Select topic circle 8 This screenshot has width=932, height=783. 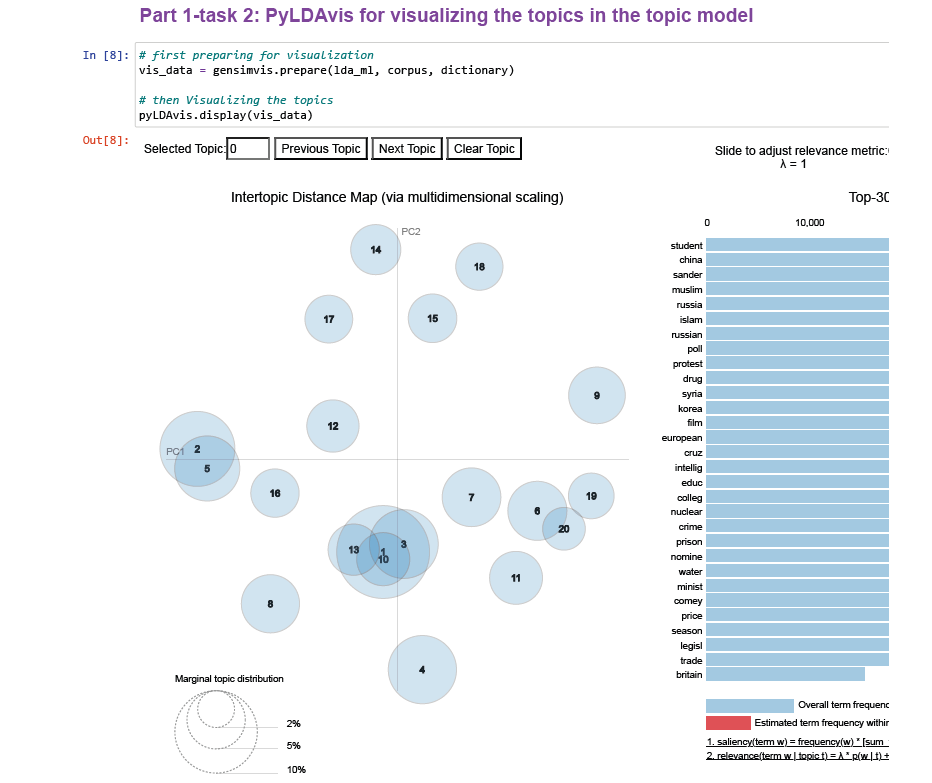[270, 604]
